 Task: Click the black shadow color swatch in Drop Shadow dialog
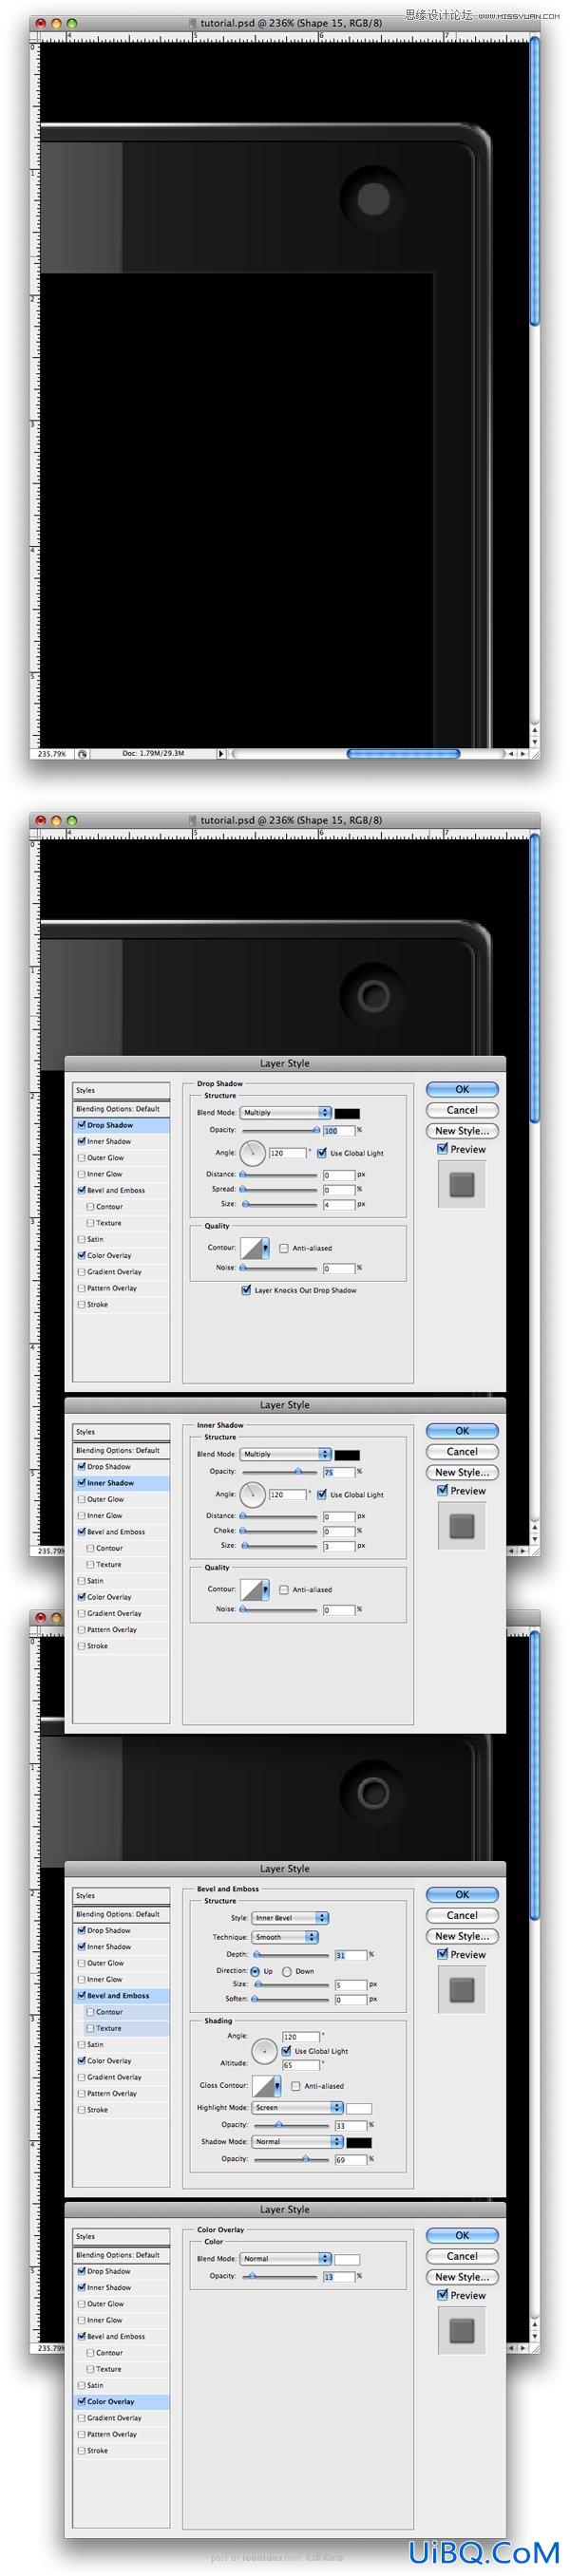pyautogui.click(x=347, y=1113)
